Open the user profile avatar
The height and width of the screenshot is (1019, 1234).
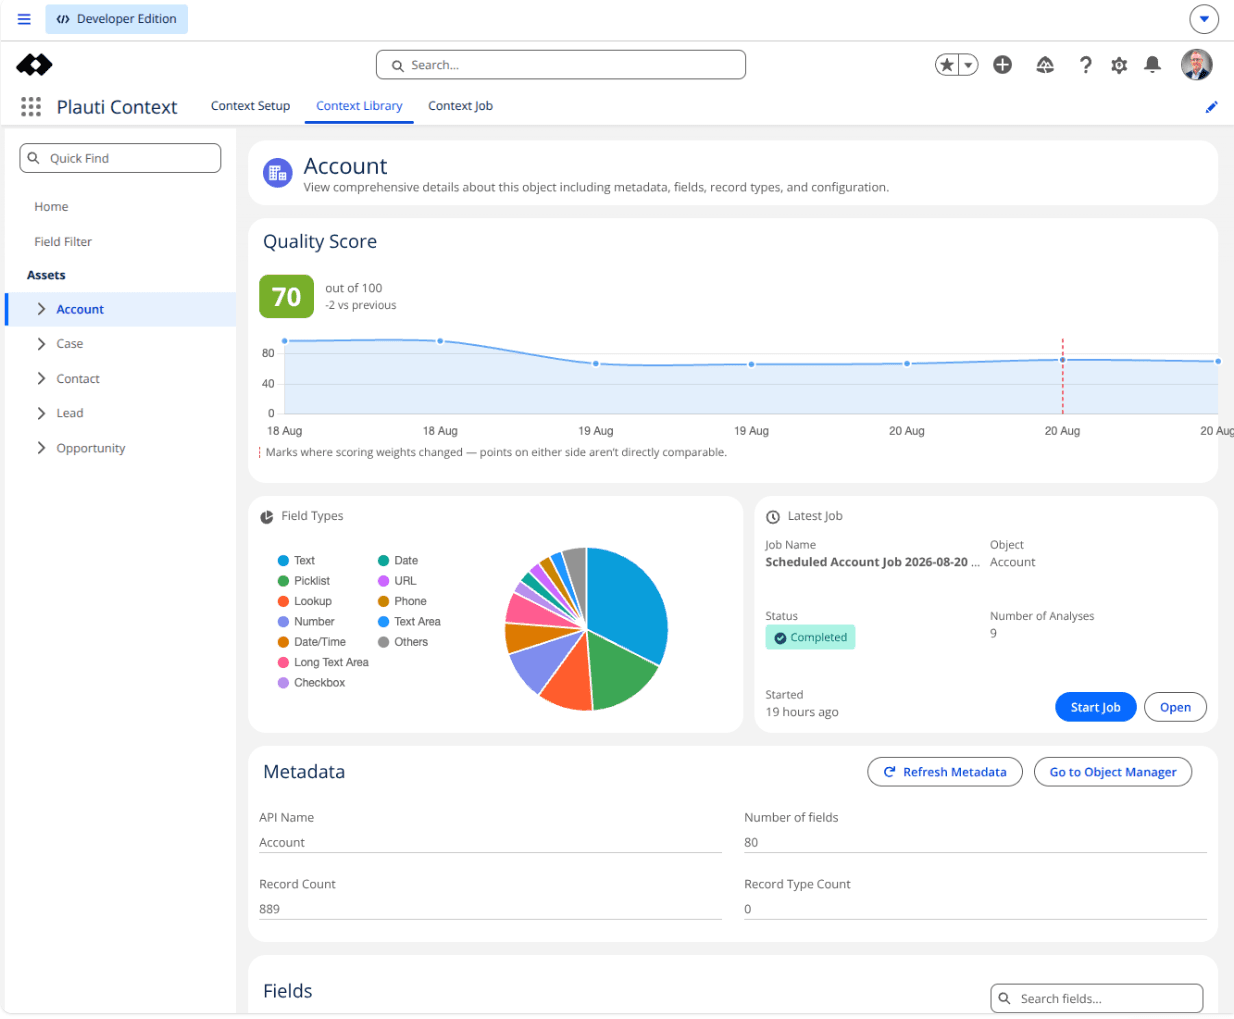(1197, 65)
